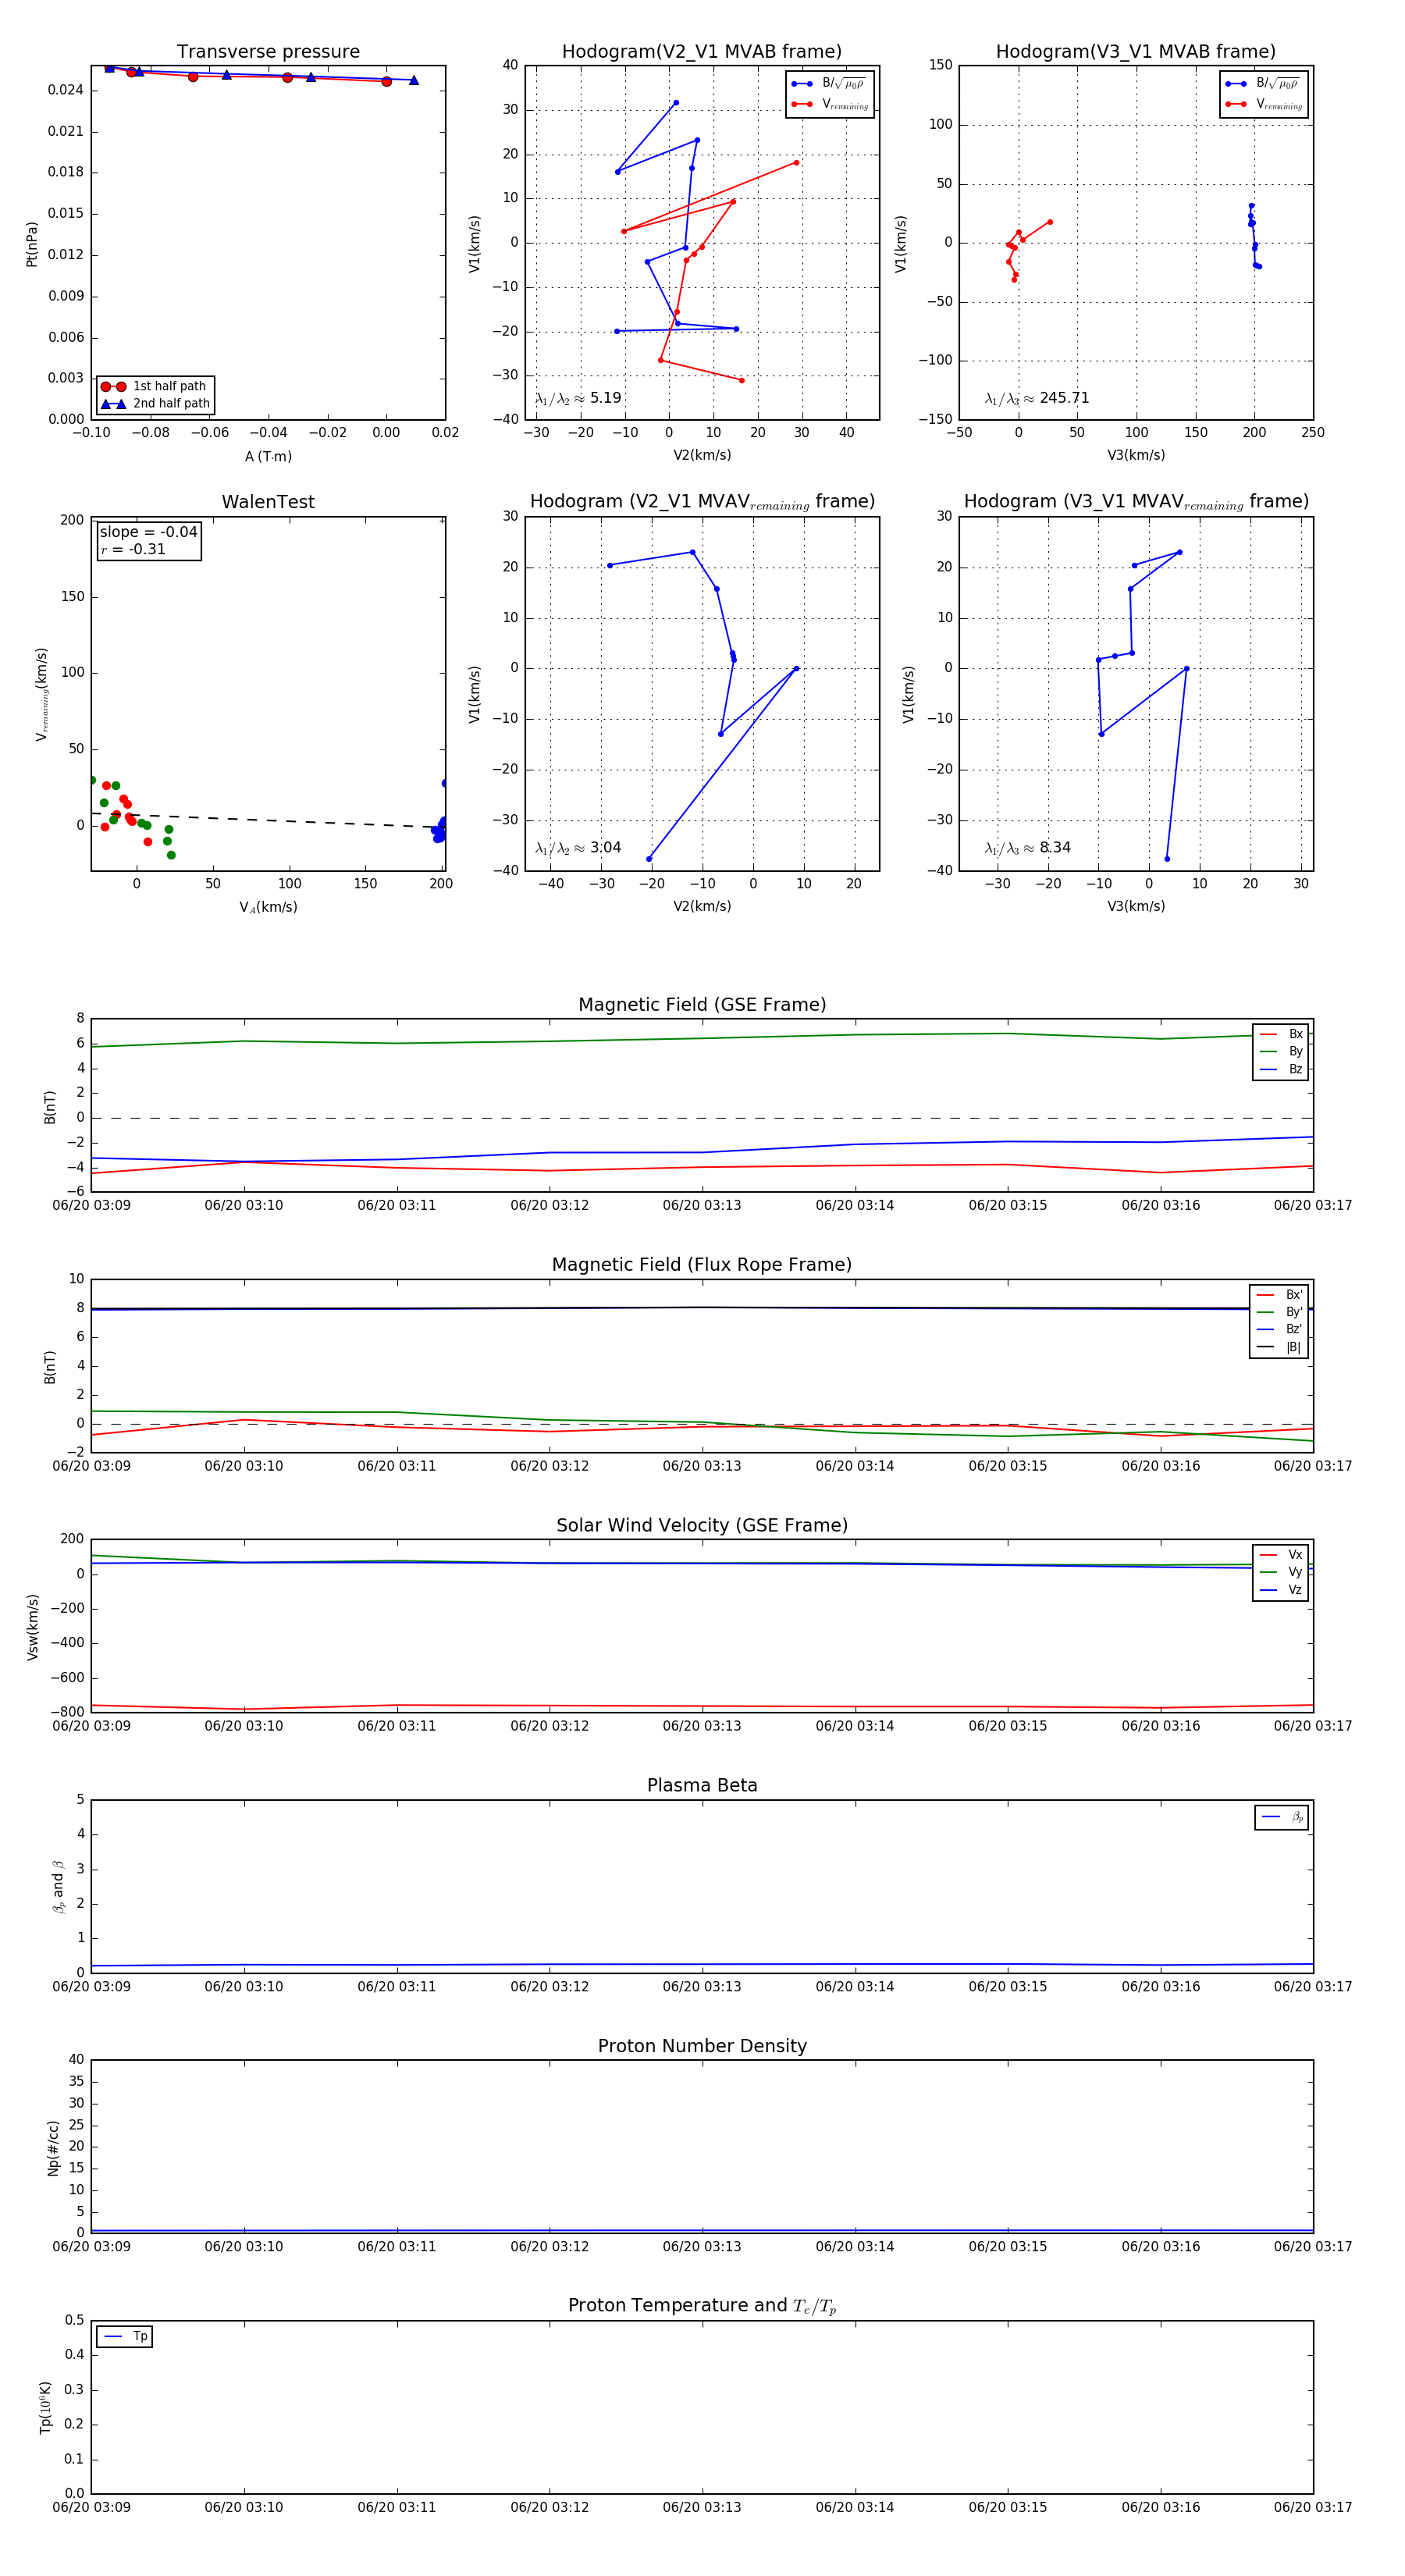Click the 'Tp(10⁶K)' y-axis label
This screenshot has height=2576, width=1405.
(x=45, y=2407)
